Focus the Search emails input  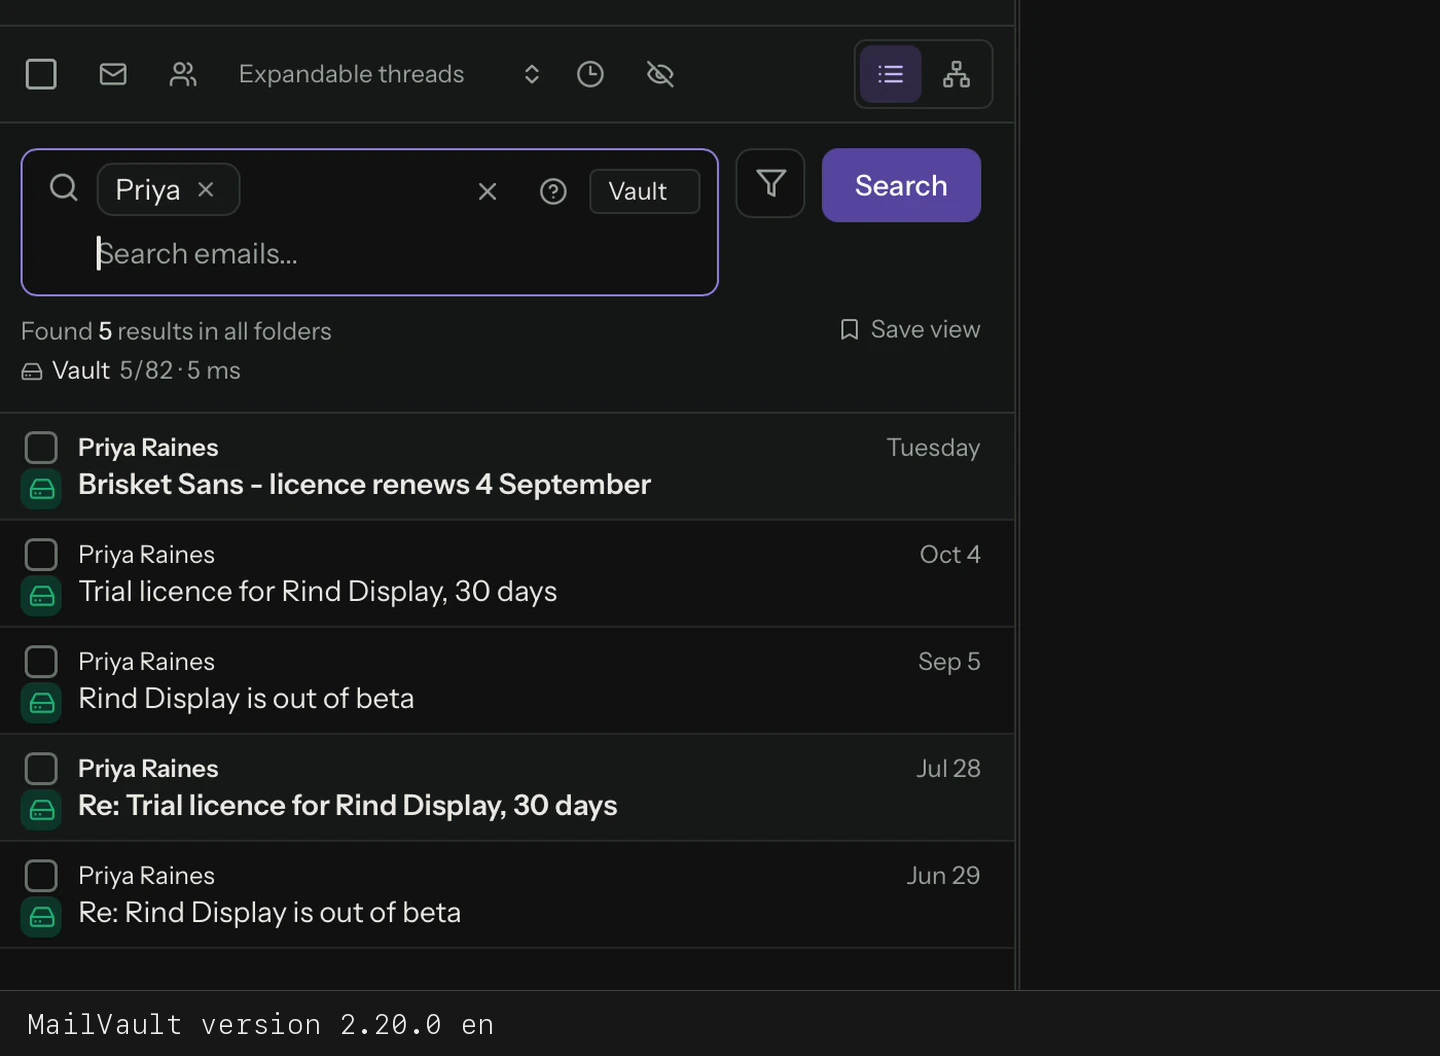pyautogui.click(x=400, y=254)
